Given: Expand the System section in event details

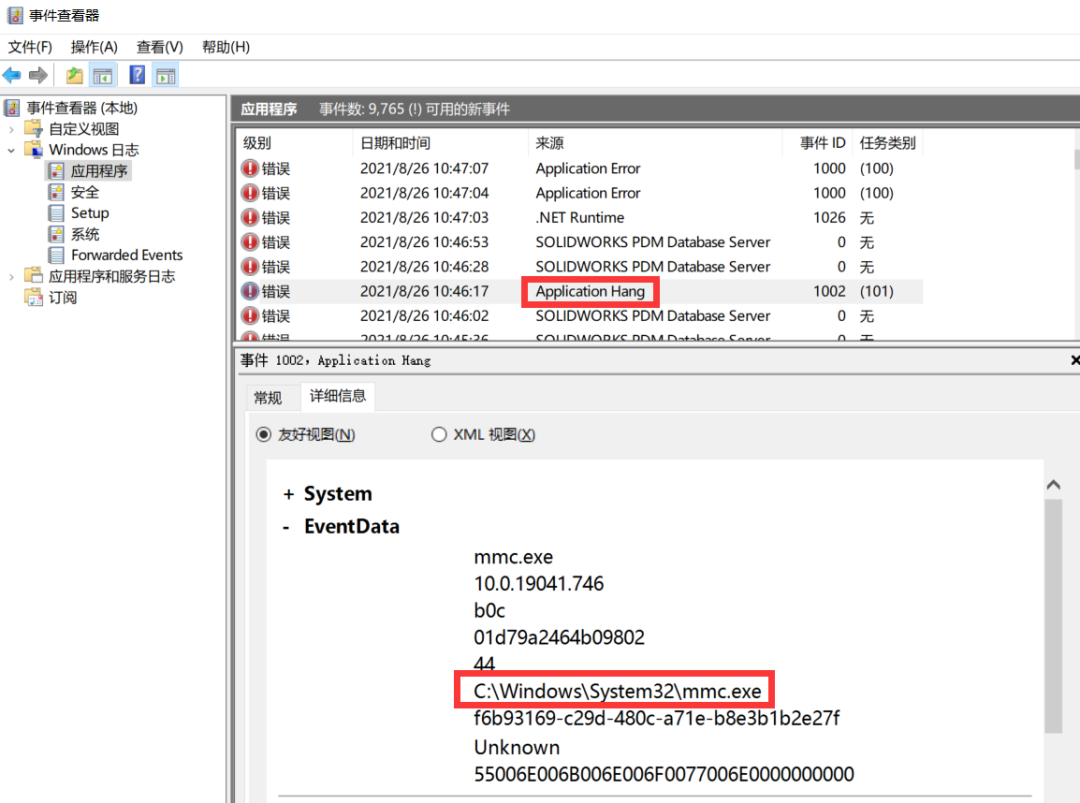Looking at the screenshot, I should click(287, 493).
